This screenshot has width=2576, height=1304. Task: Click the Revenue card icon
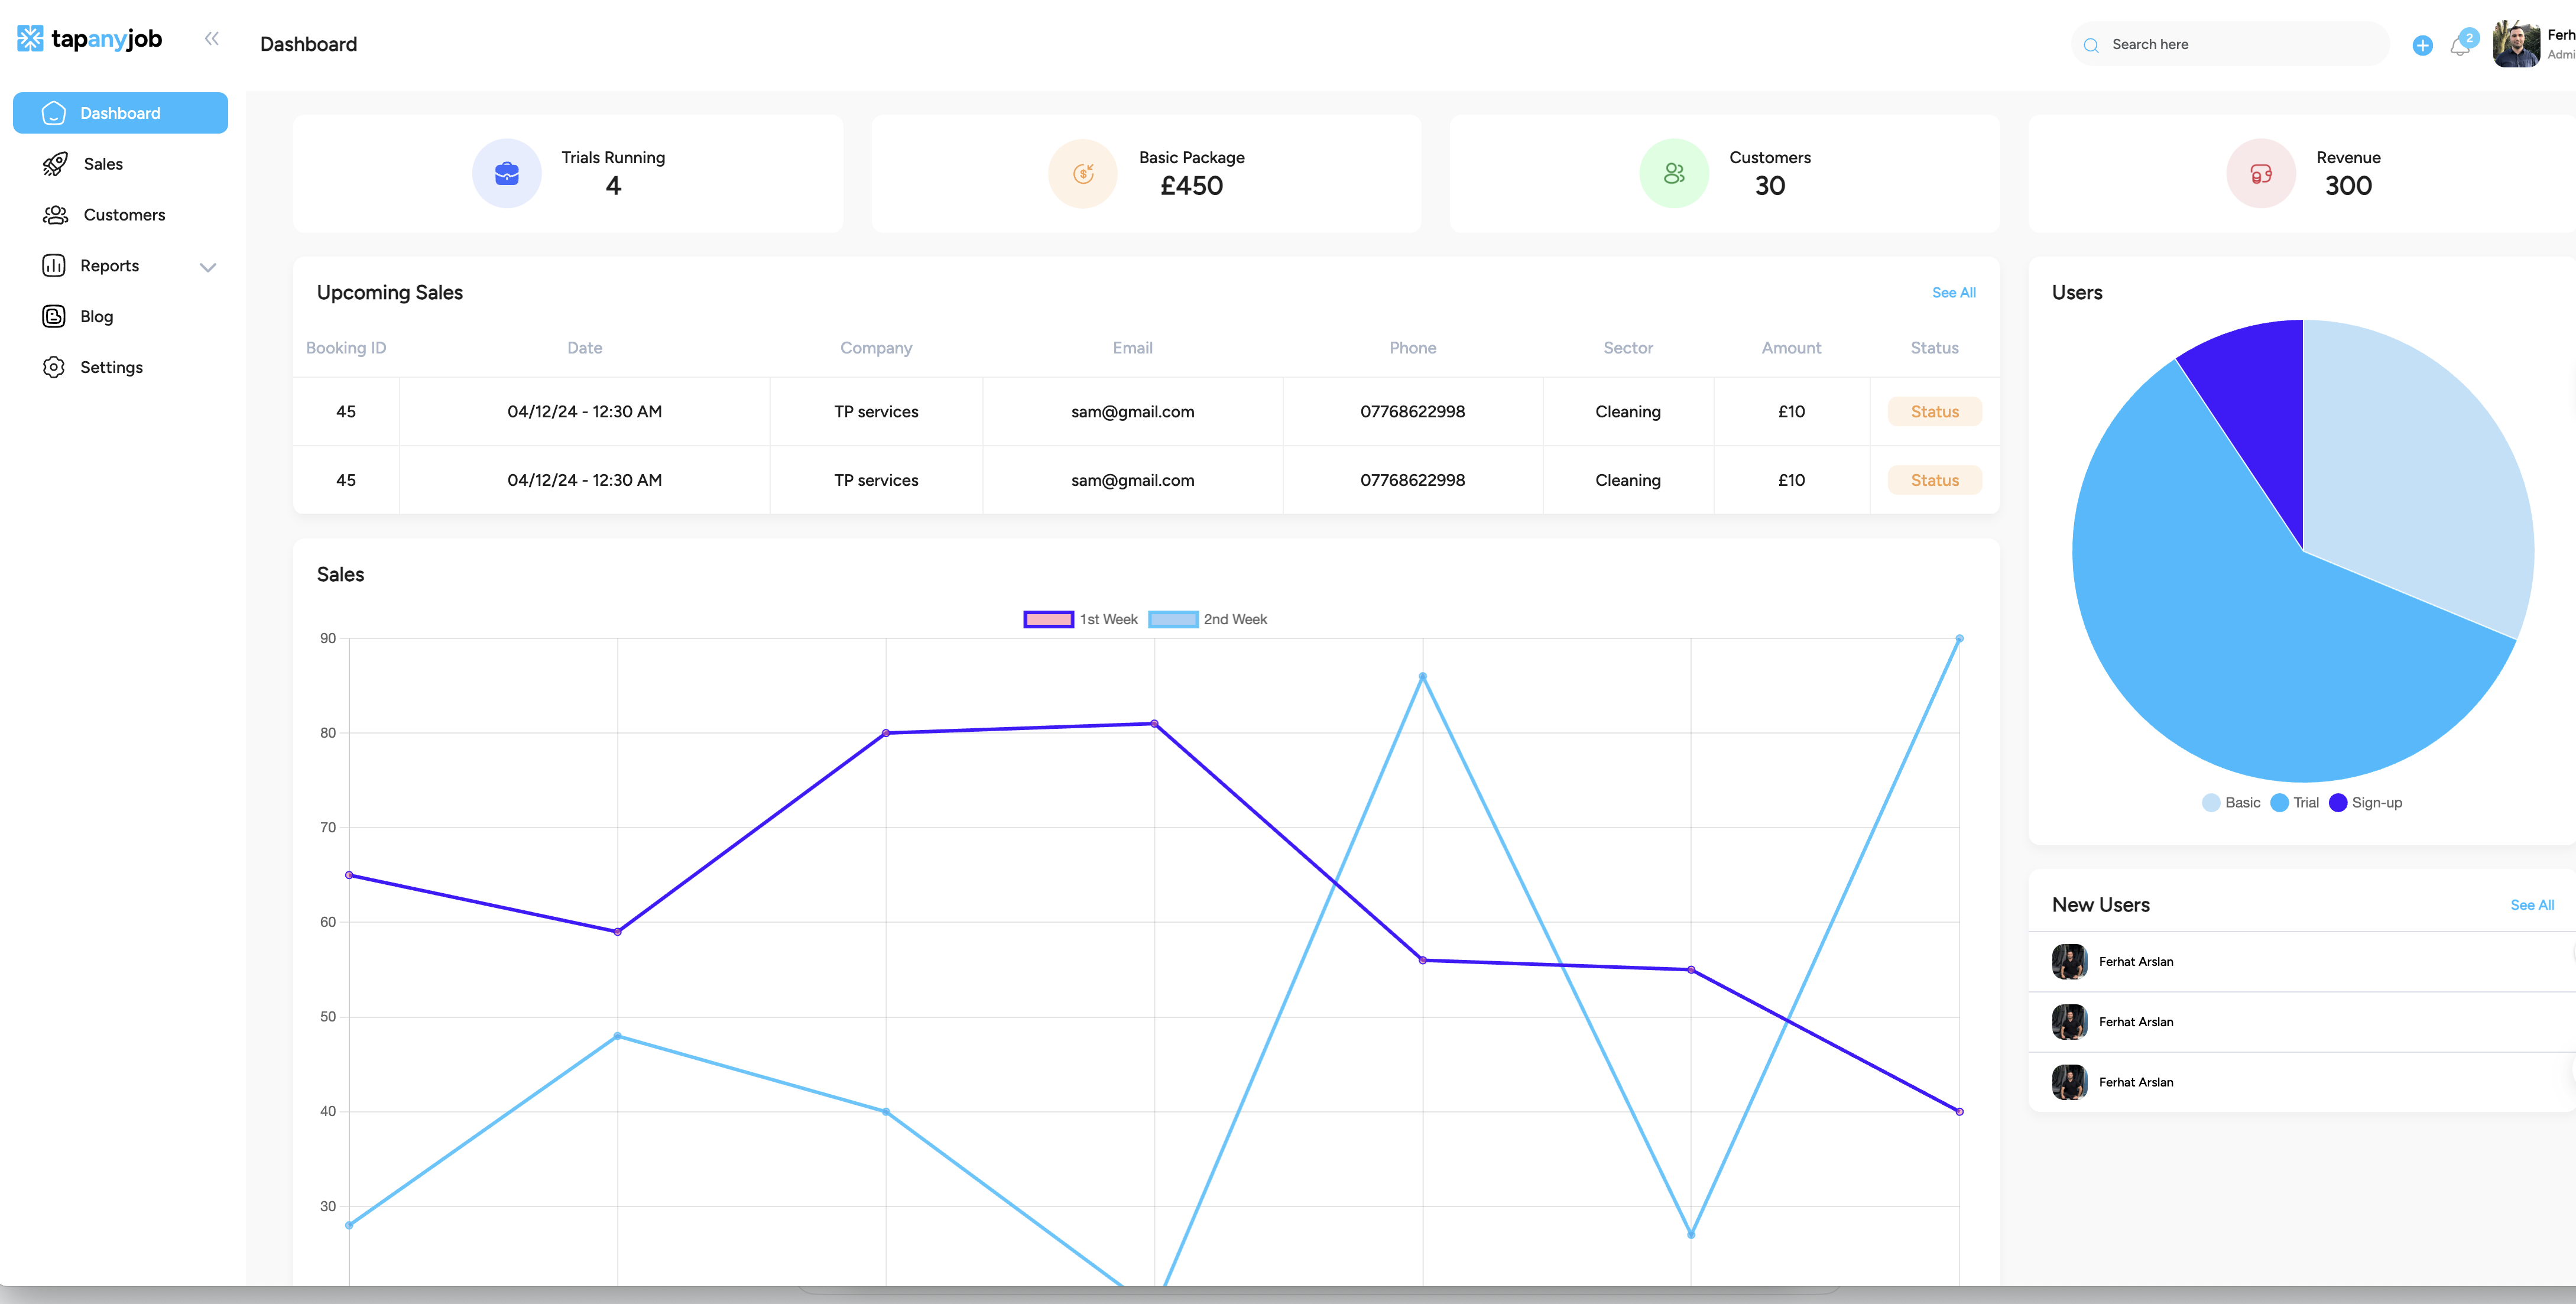point(2261,173)
